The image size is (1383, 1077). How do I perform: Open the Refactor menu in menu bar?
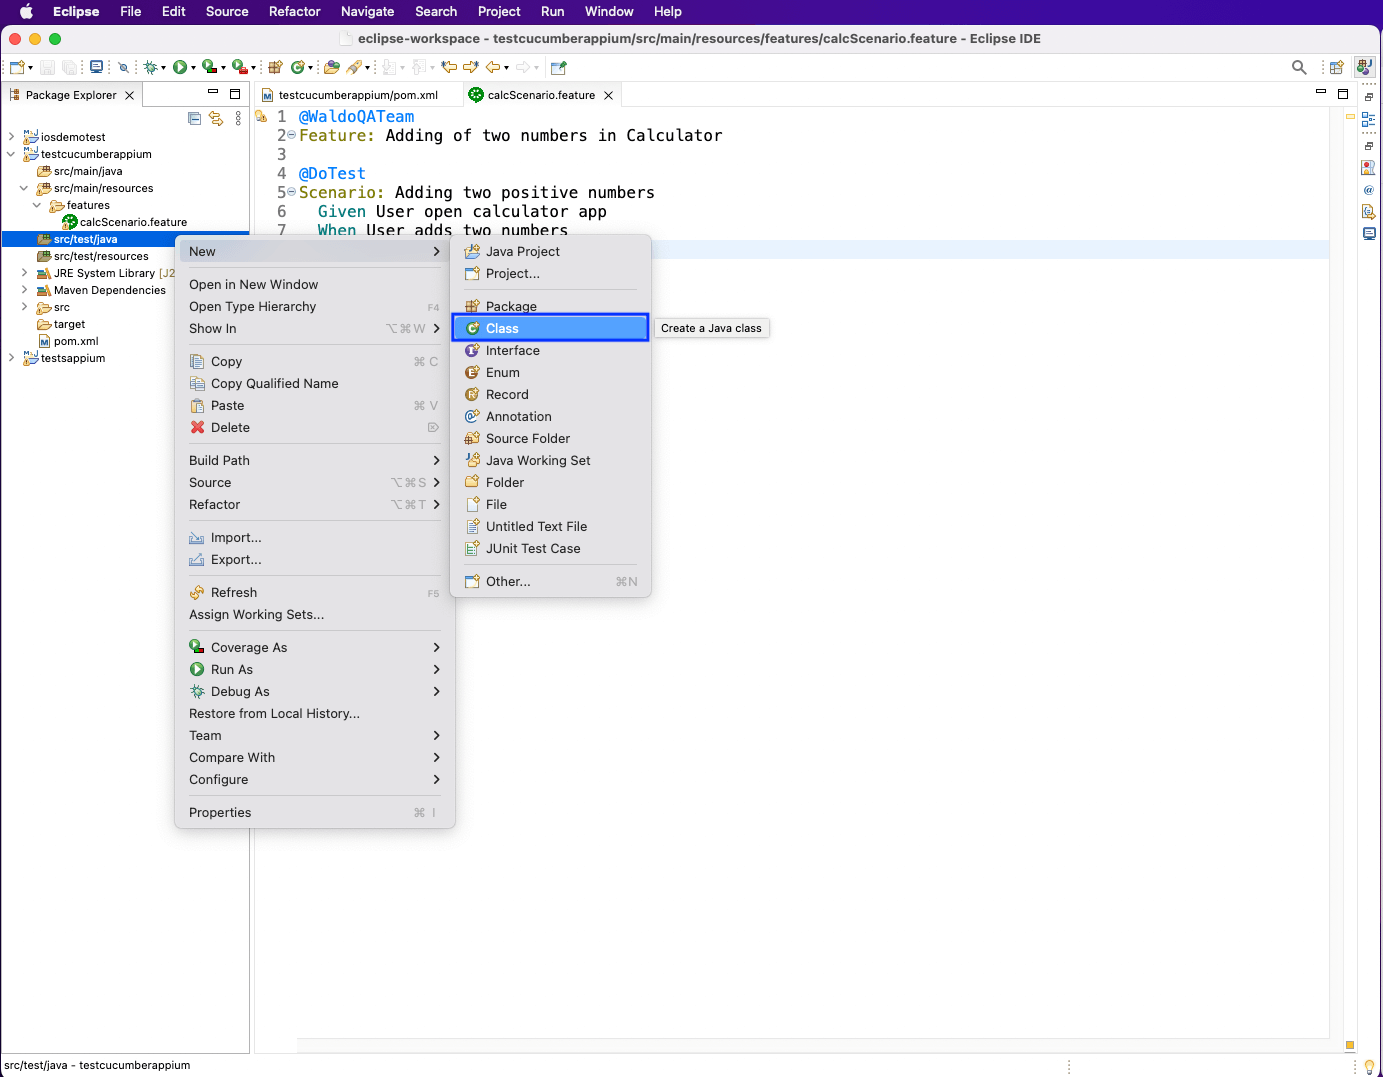294,12
